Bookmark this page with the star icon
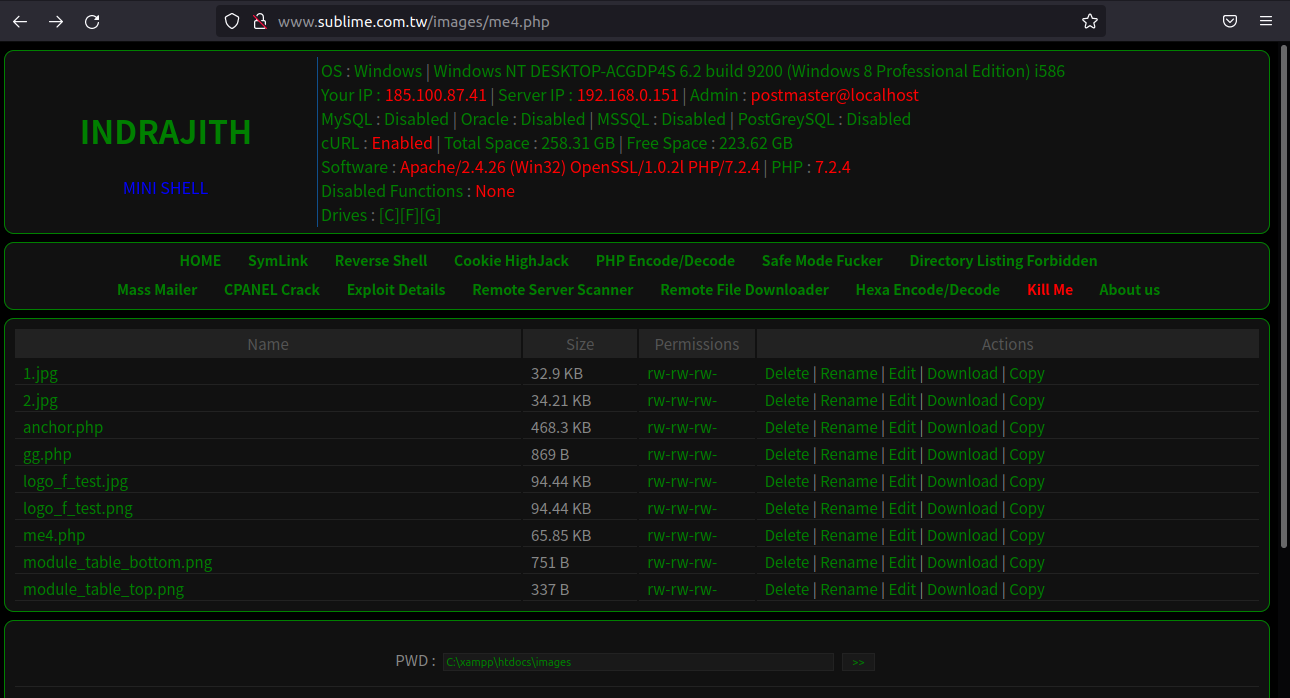1290x698 pixels. (x=1090, y=21)
